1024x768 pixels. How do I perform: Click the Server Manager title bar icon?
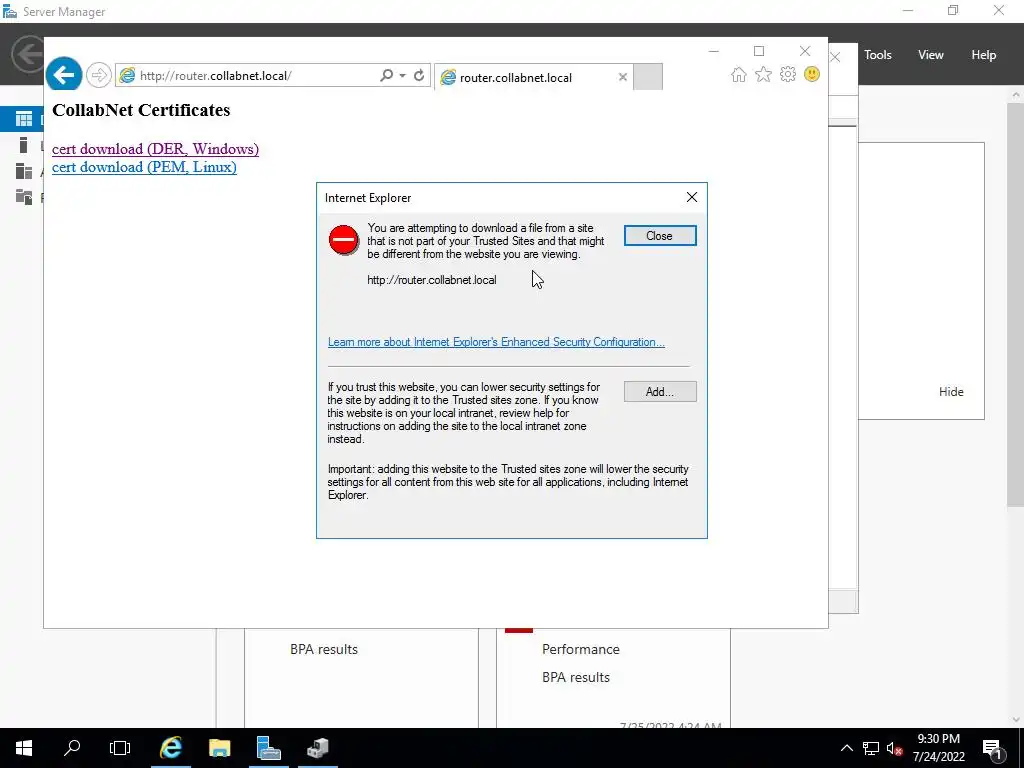tap(10, 11)
